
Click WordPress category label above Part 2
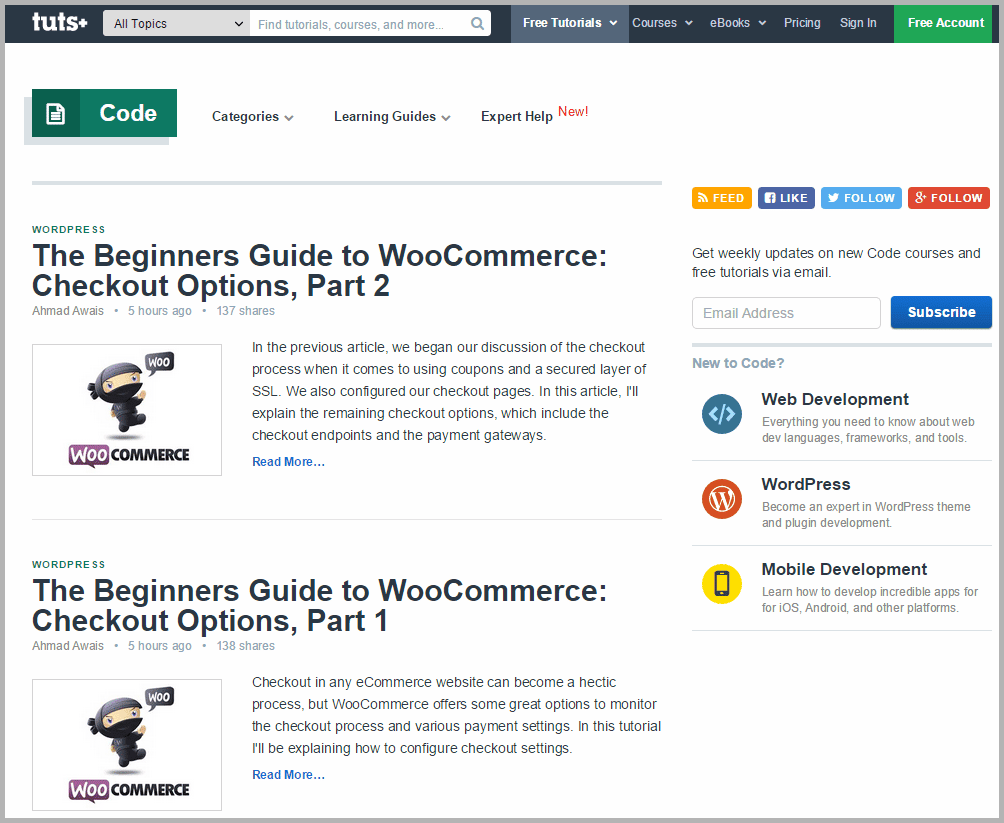click(69, 229)
